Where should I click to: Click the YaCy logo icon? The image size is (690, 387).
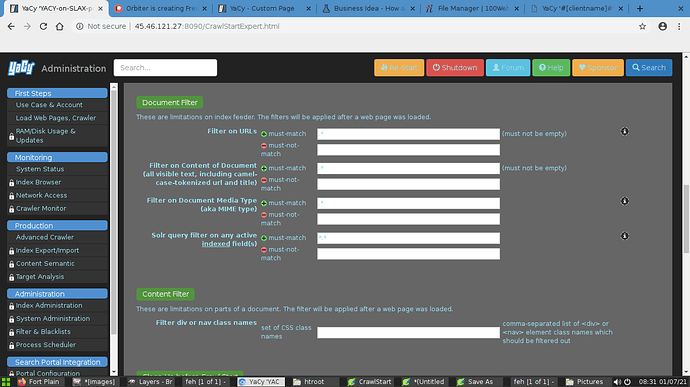(x=21, y=68)
